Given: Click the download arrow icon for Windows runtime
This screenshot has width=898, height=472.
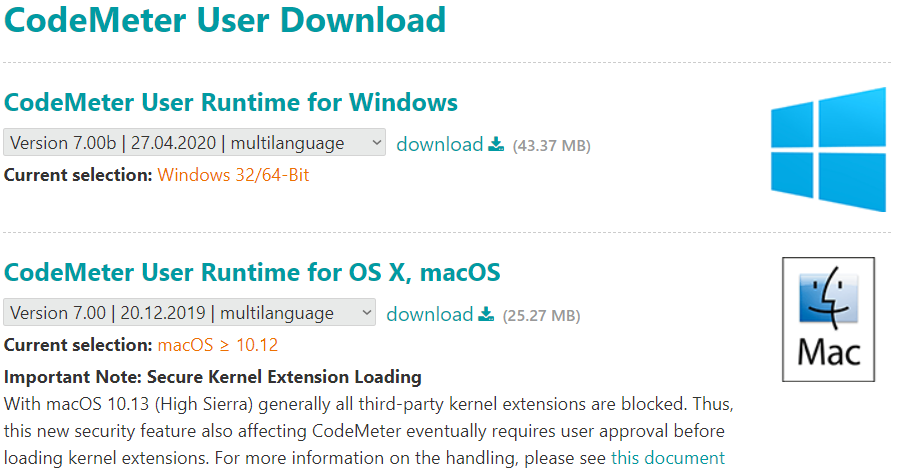Looking at the screenshot, I should tap(496, 145).
